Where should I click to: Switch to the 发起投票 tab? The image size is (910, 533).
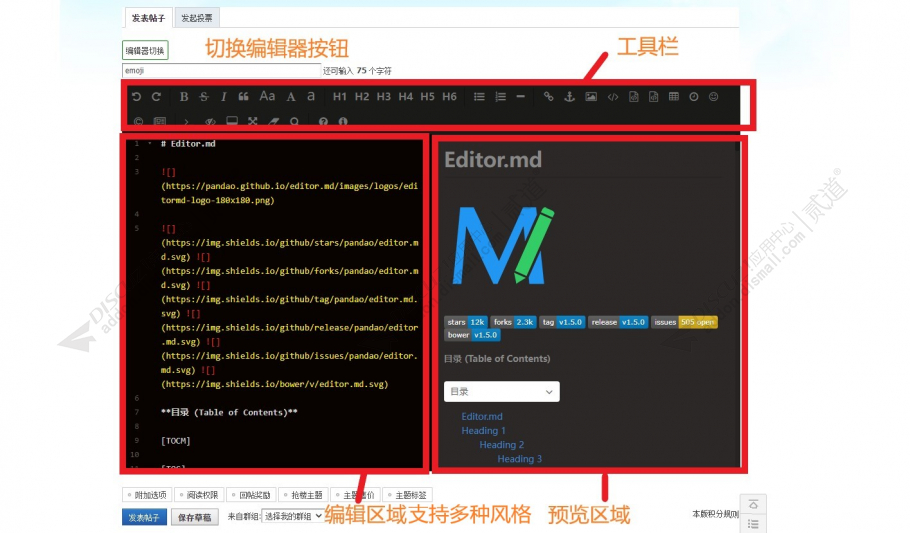(x=197, y=18)
